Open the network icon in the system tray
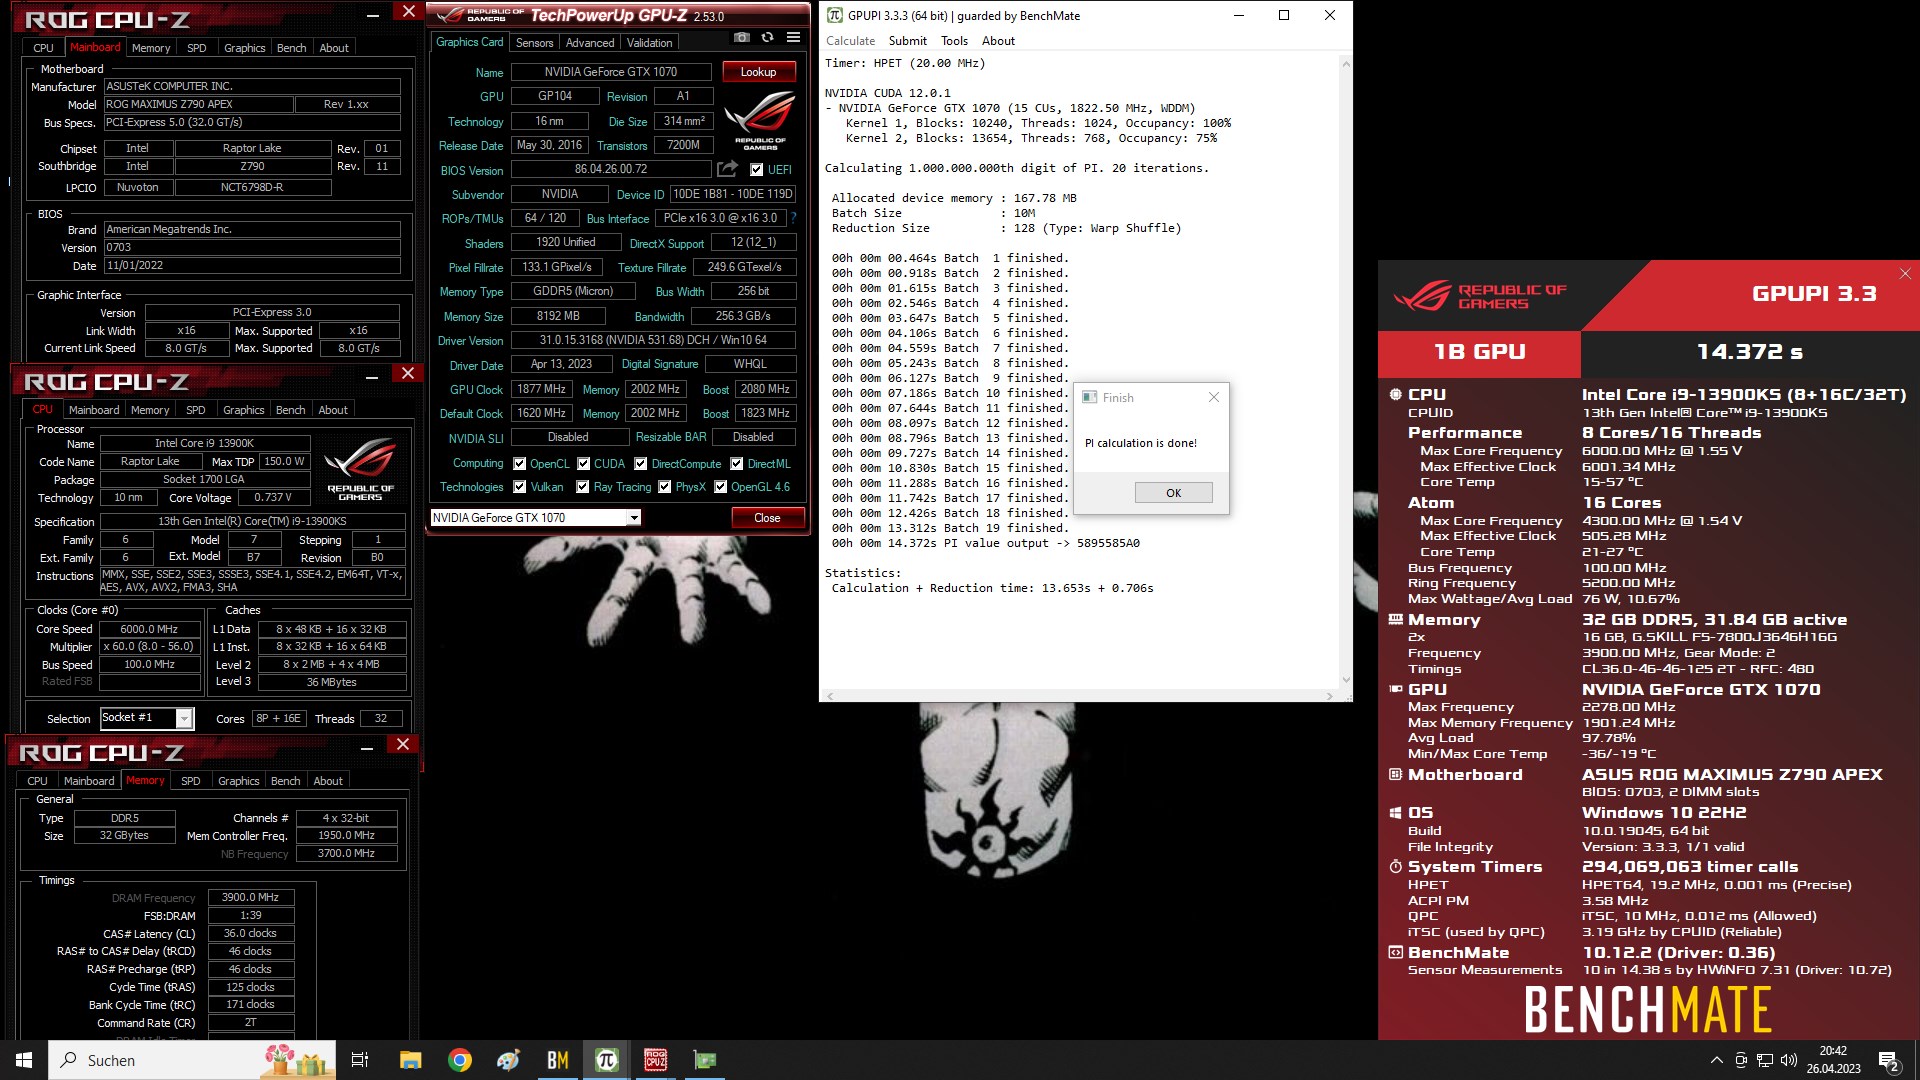1920x1080 pixels. coord(1765,1060)
